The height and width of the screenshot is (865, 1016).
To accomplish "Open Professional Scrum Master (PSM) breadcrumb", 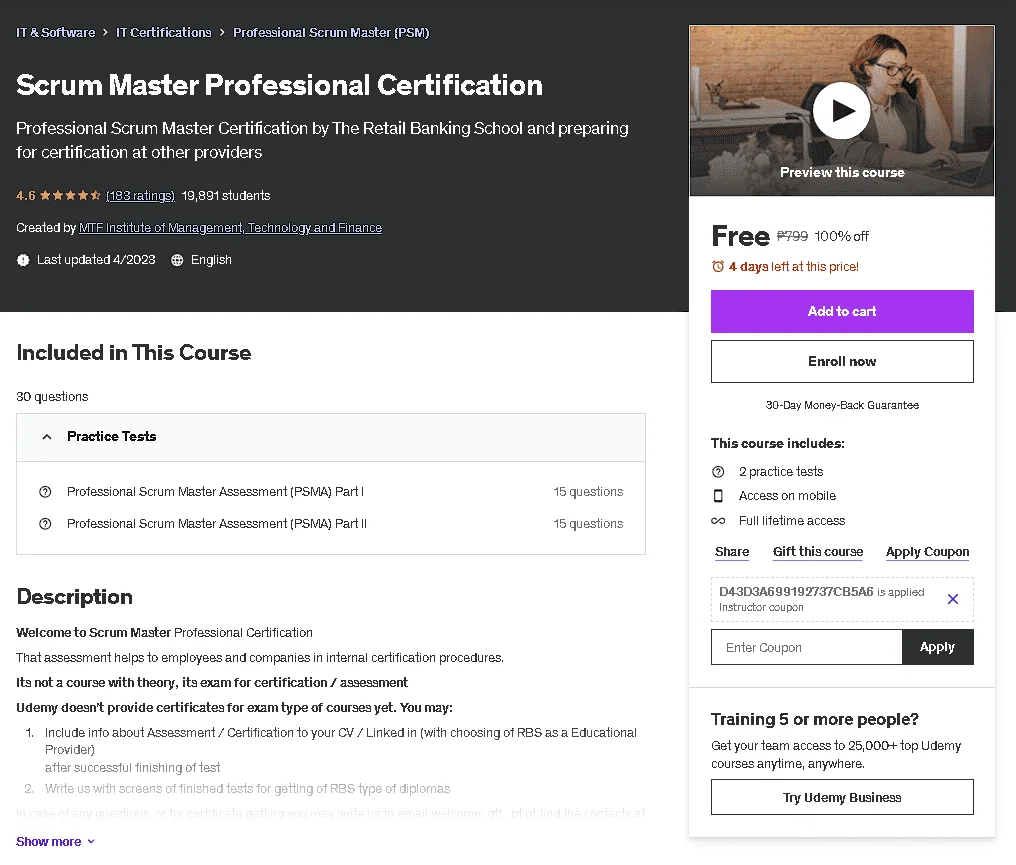I will 331,32.
